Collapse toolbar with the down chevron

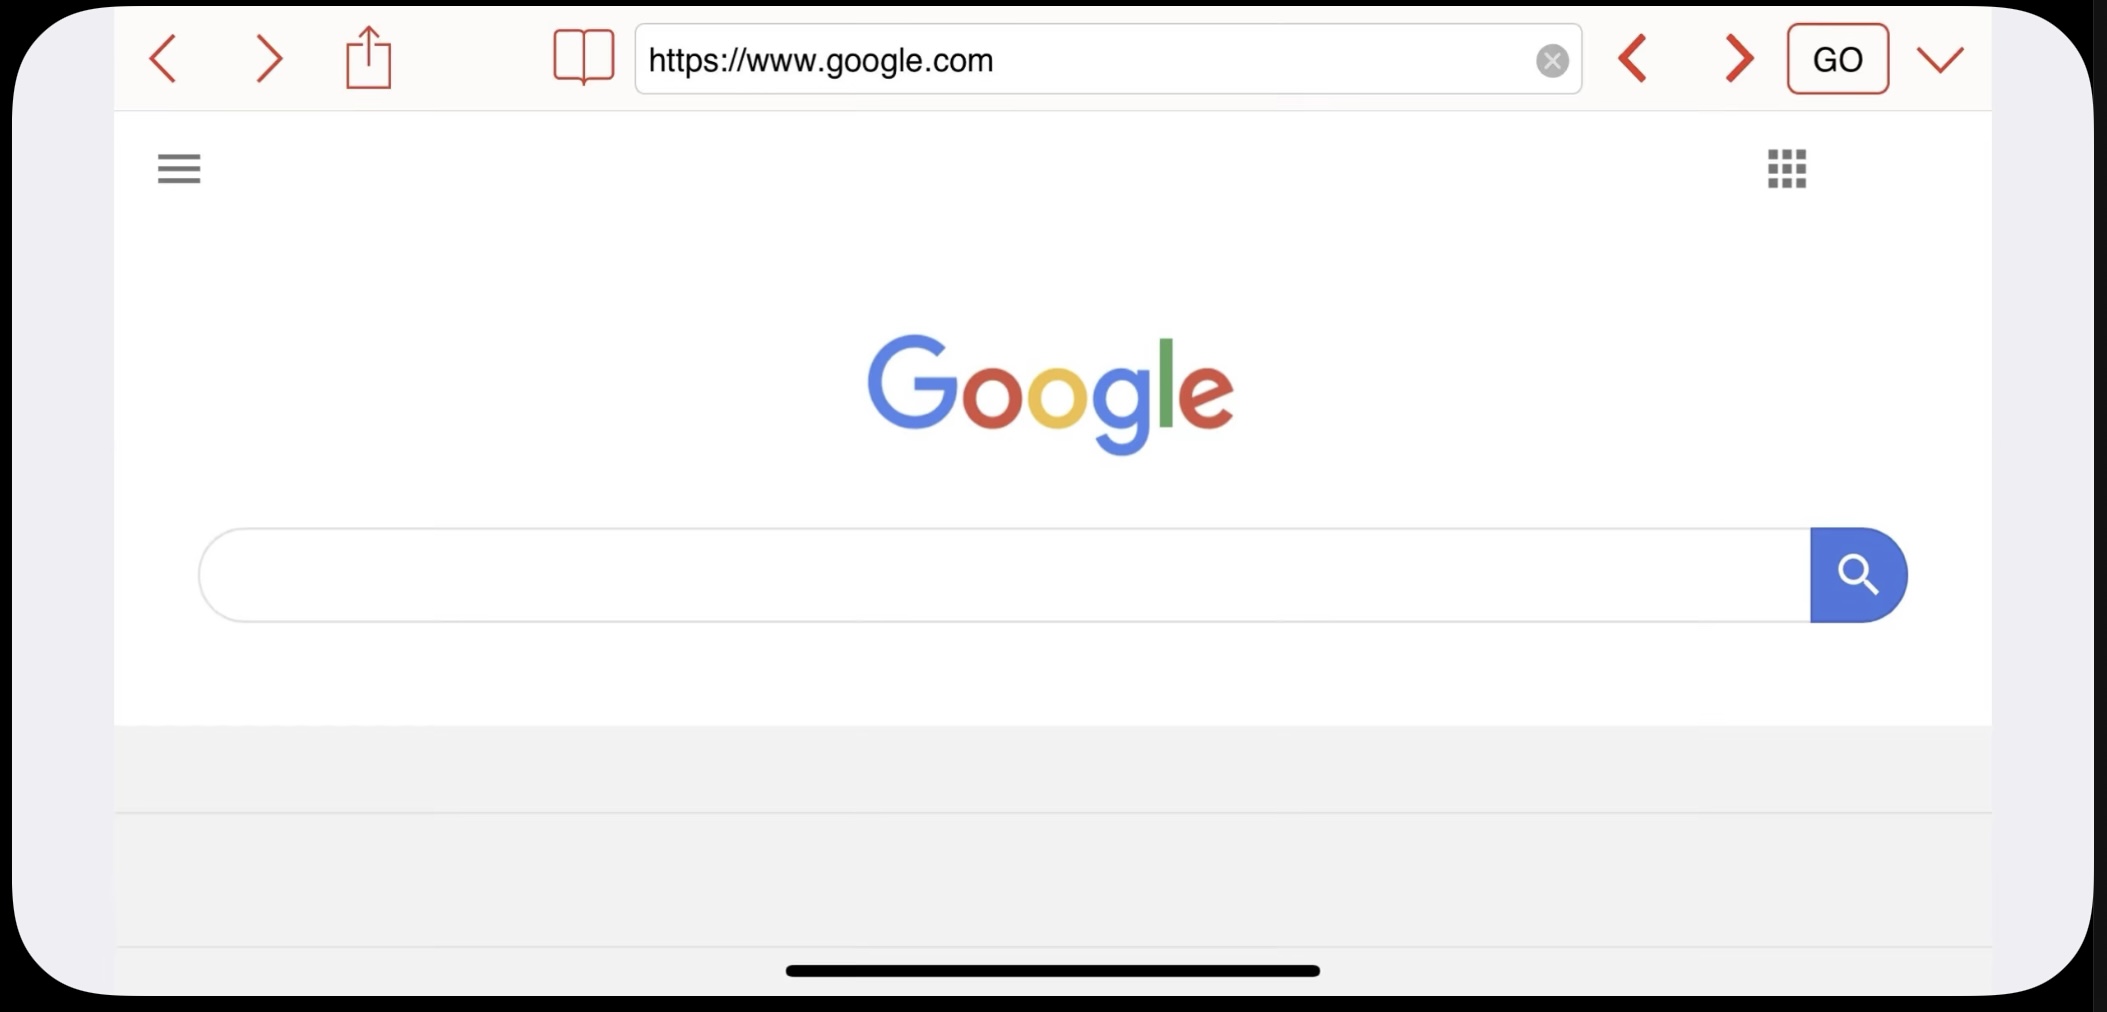tap(1940, 60)
